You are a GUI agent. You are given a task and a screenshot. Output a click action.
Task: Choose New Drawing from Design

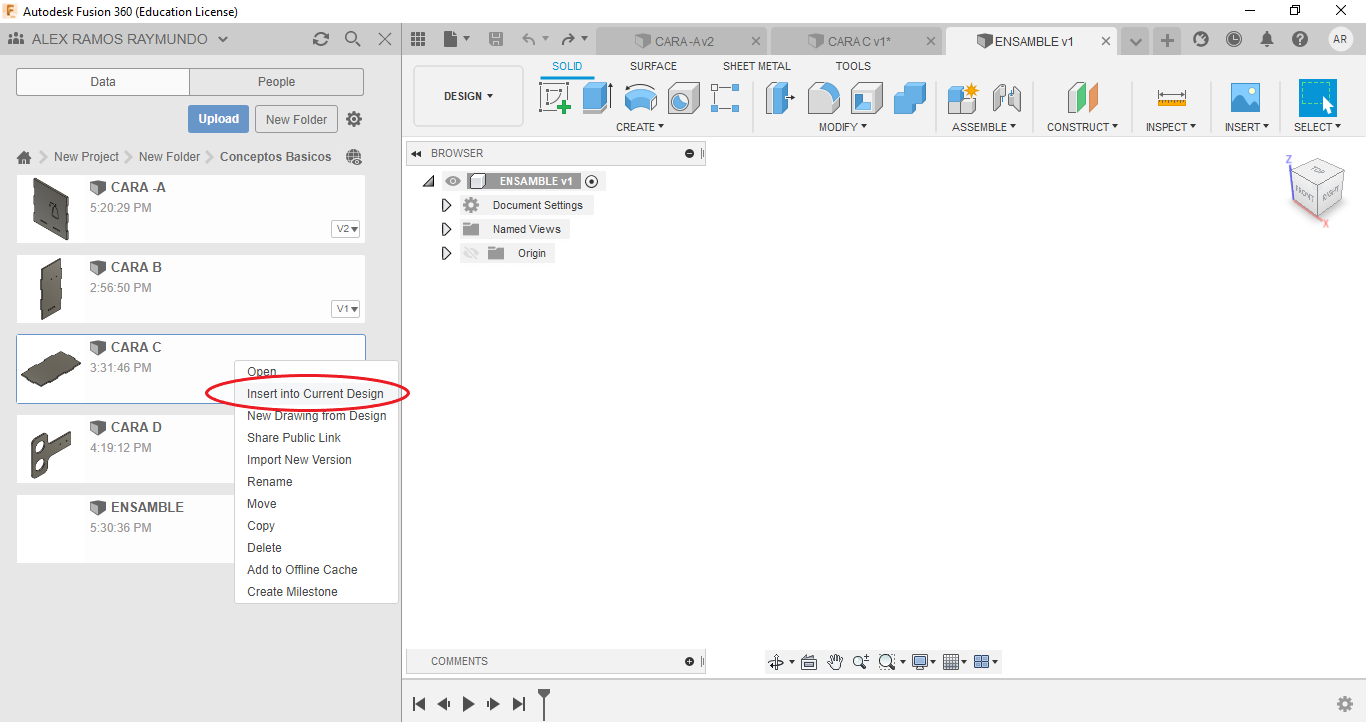click(x=316, y=416)
